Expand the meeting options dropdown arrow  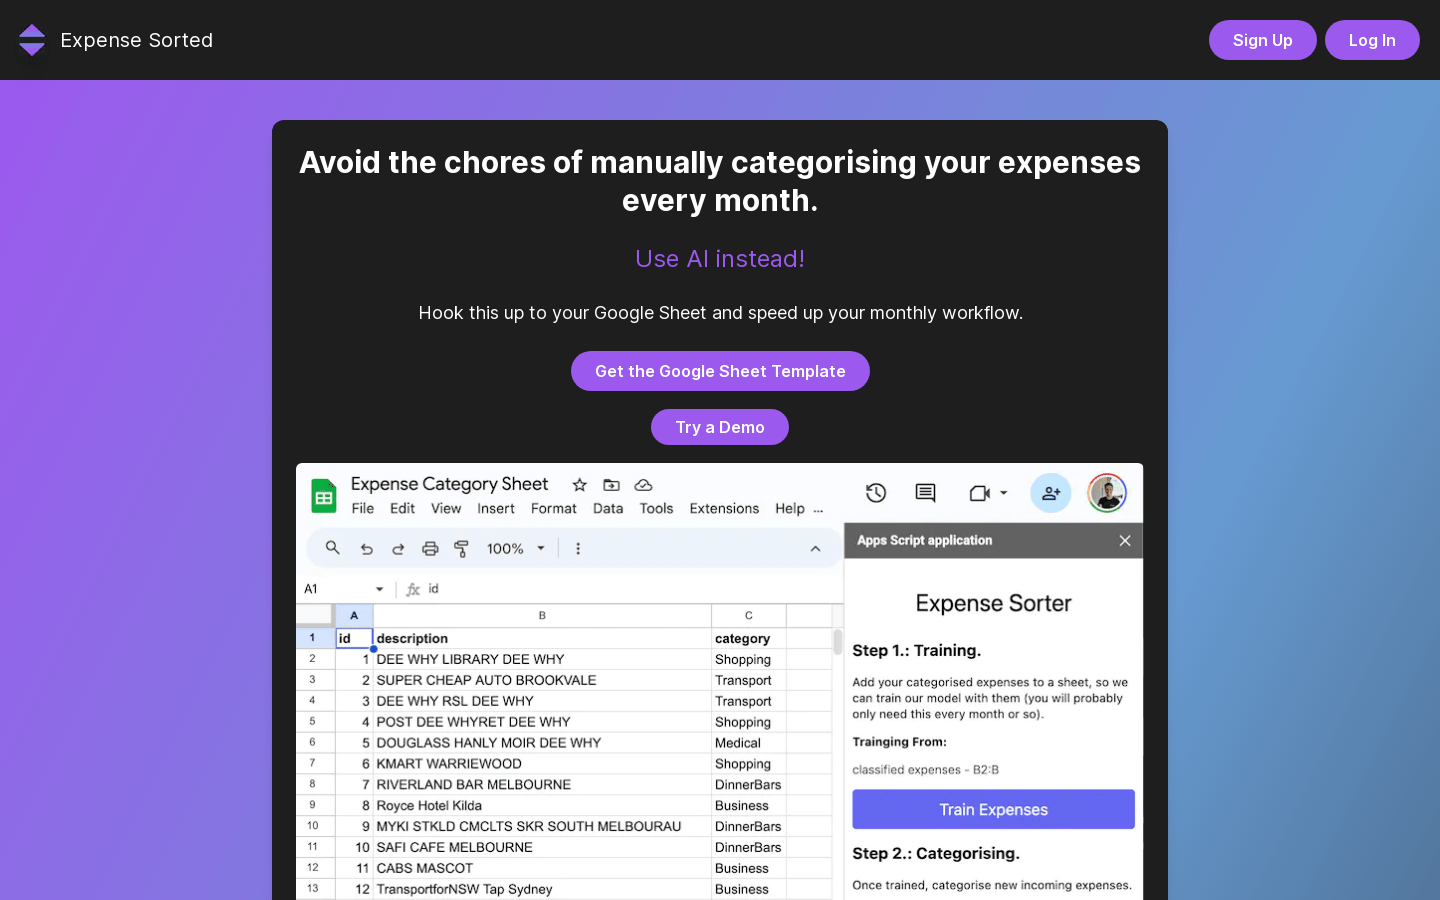[1004, 493]
